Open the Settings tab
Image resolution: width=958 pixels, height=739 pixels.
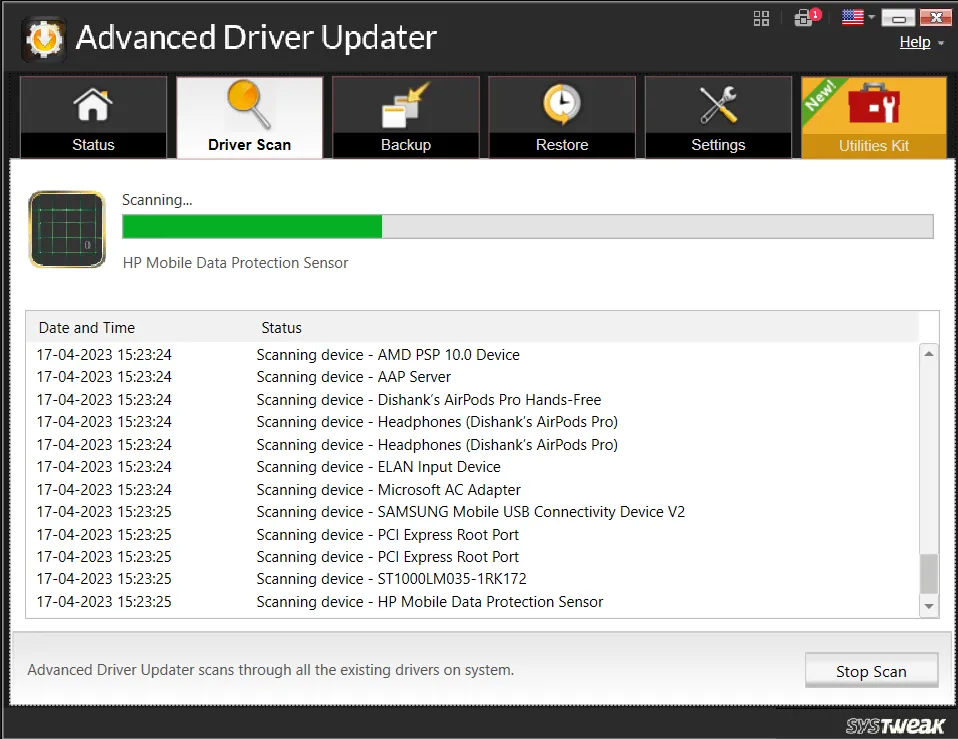point(718,117)
